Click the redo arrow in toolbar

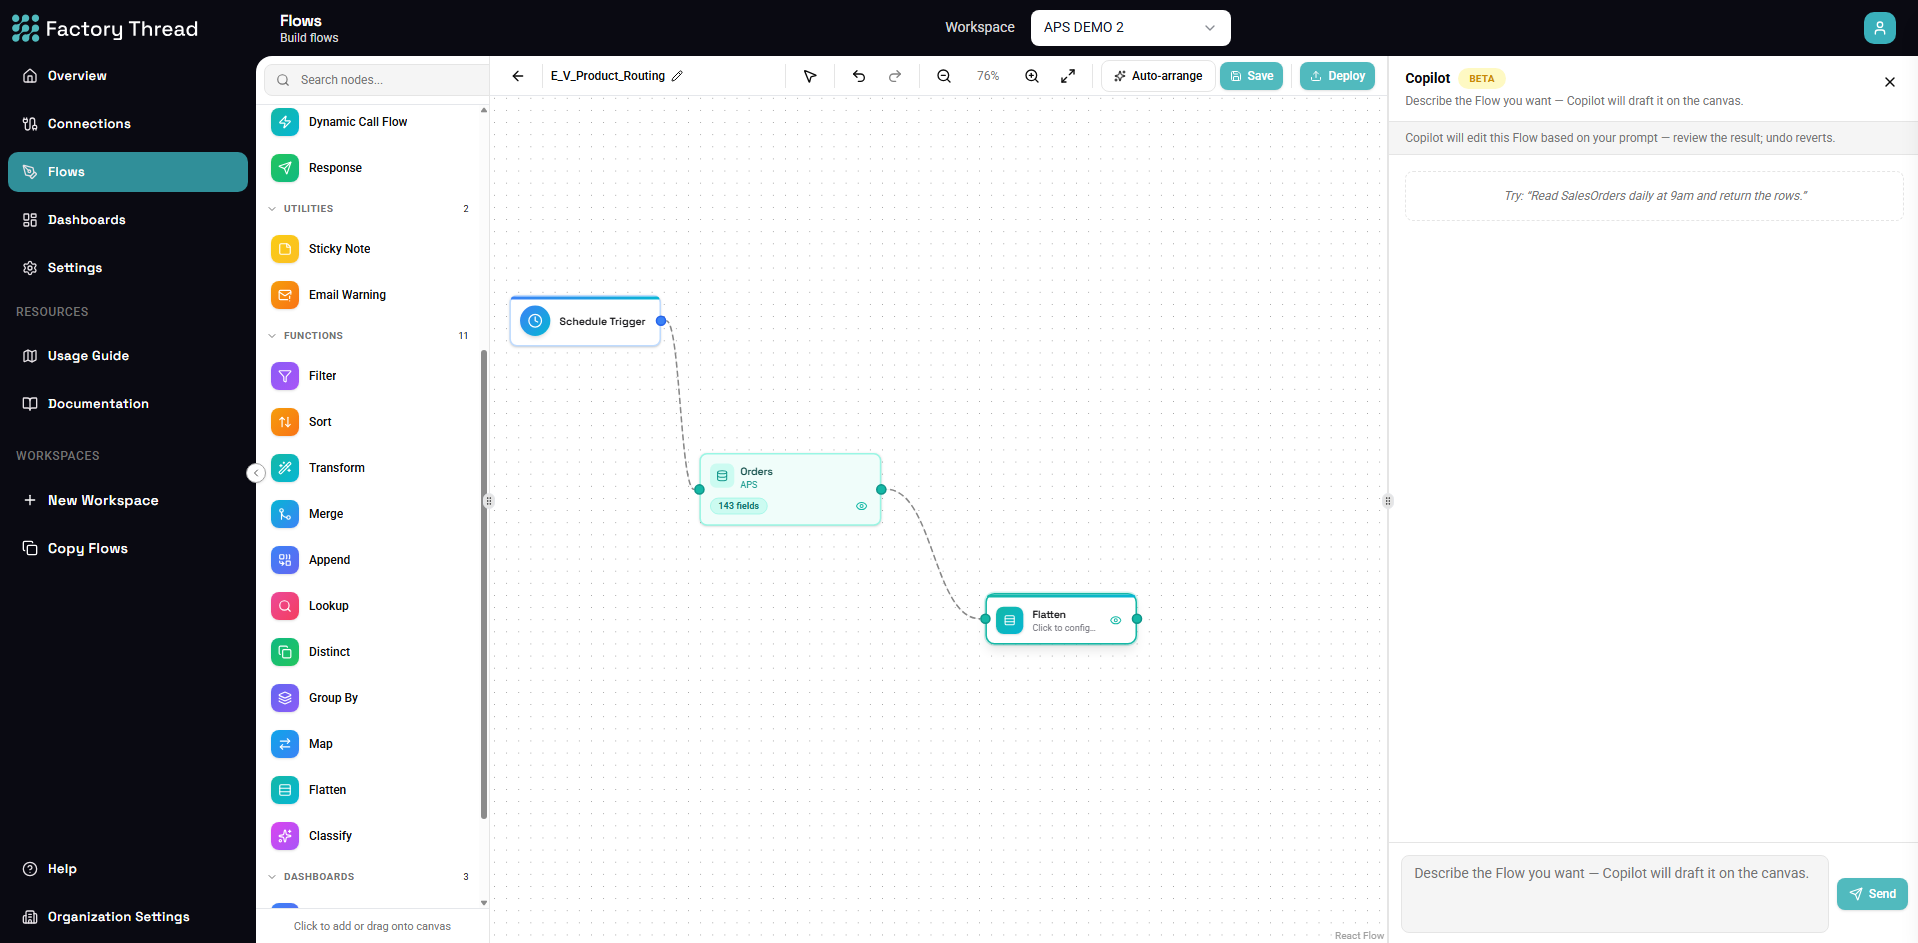(895, 76)
